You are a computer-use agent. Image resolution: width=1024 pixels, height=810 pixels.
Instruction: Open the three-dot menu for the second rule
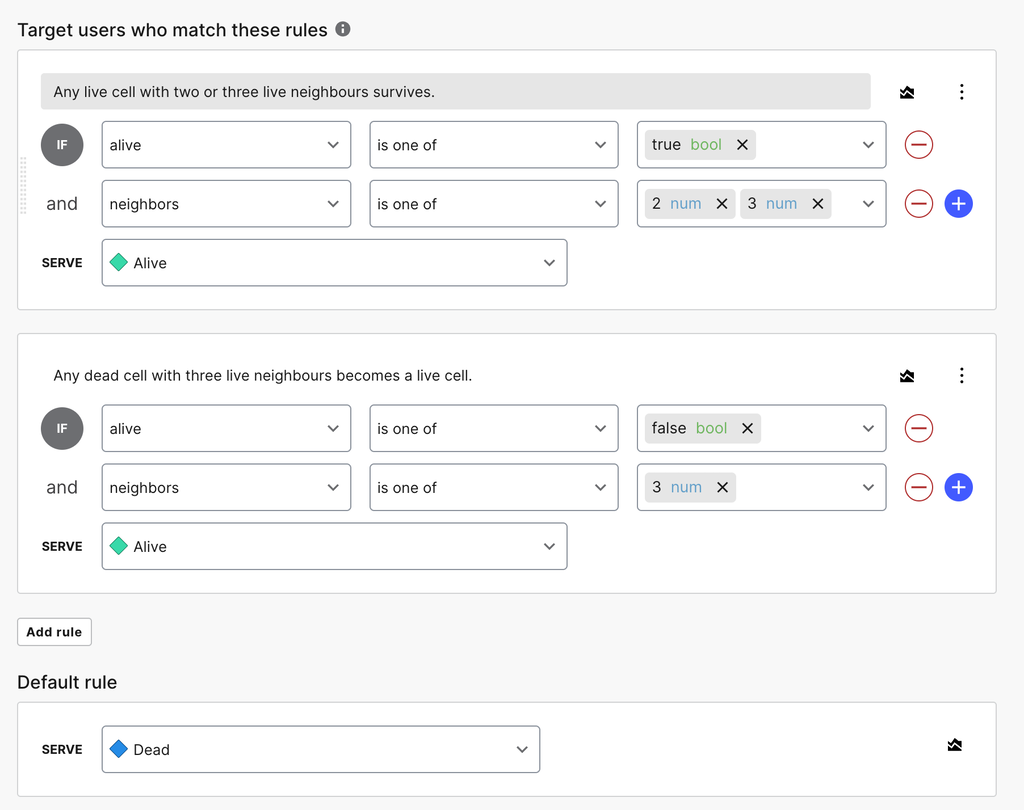tap(961, 376)
